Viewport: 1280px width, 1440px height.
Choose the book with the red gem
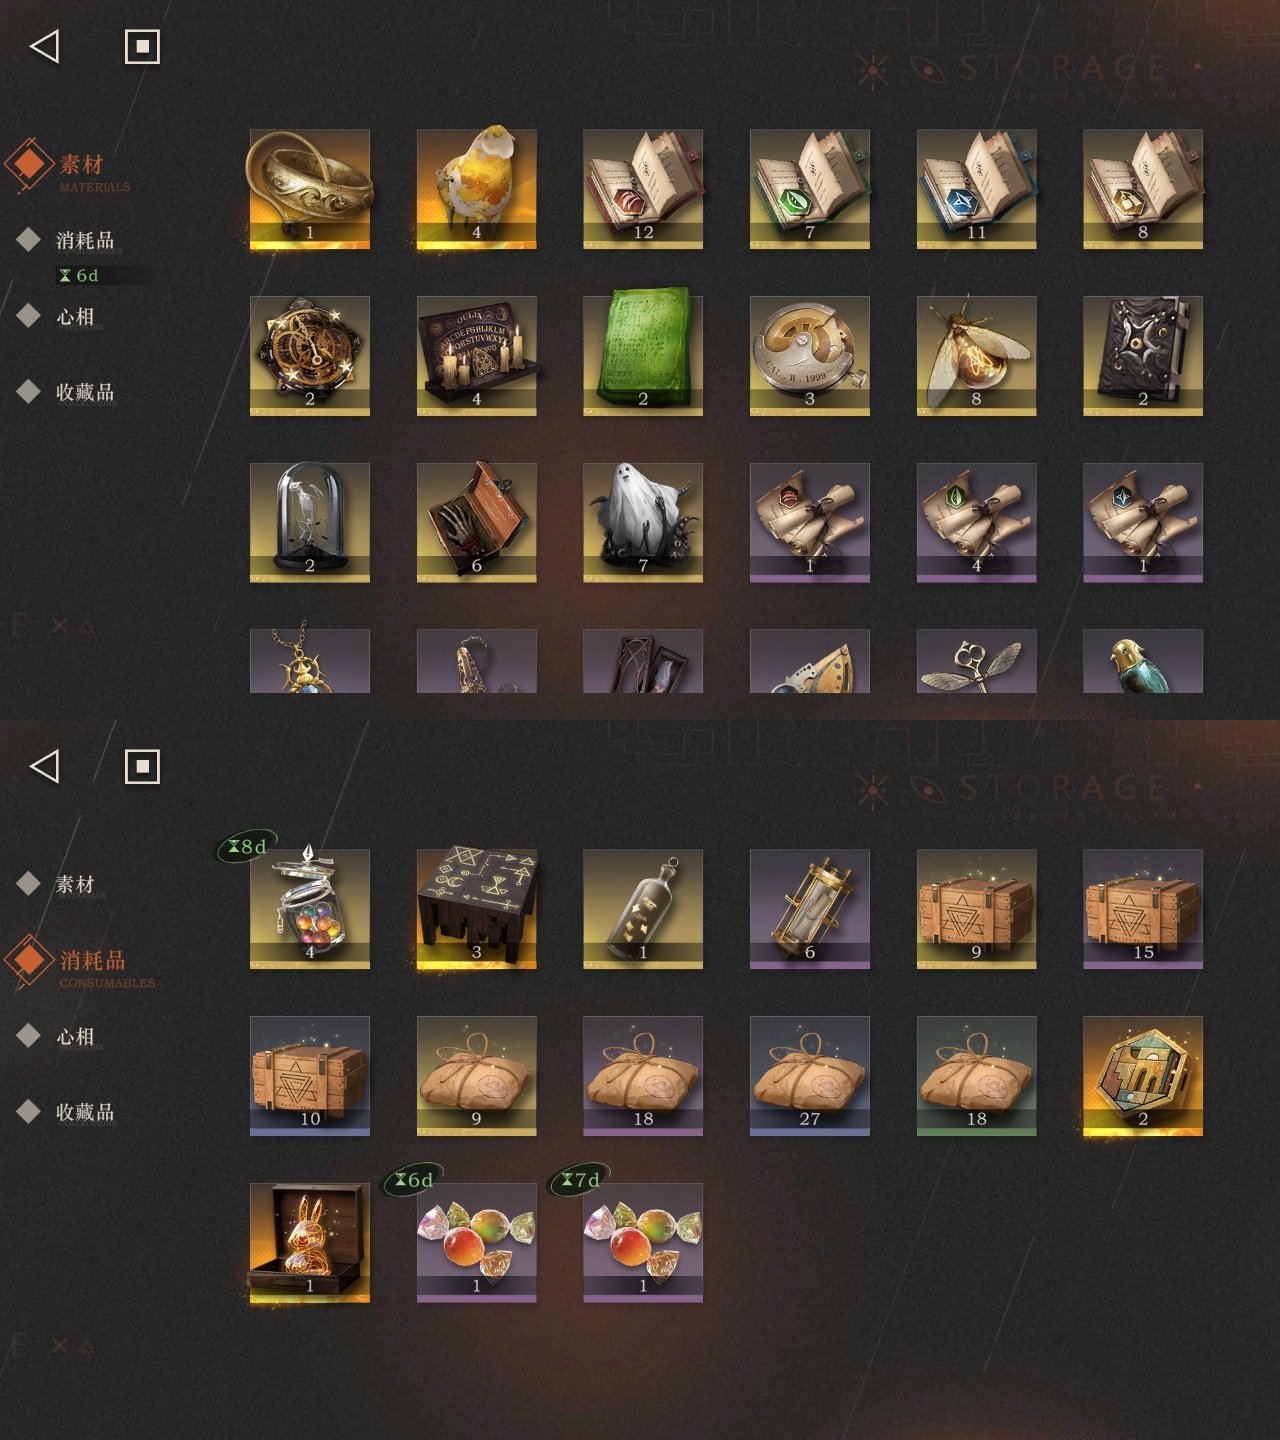(643, 189)
